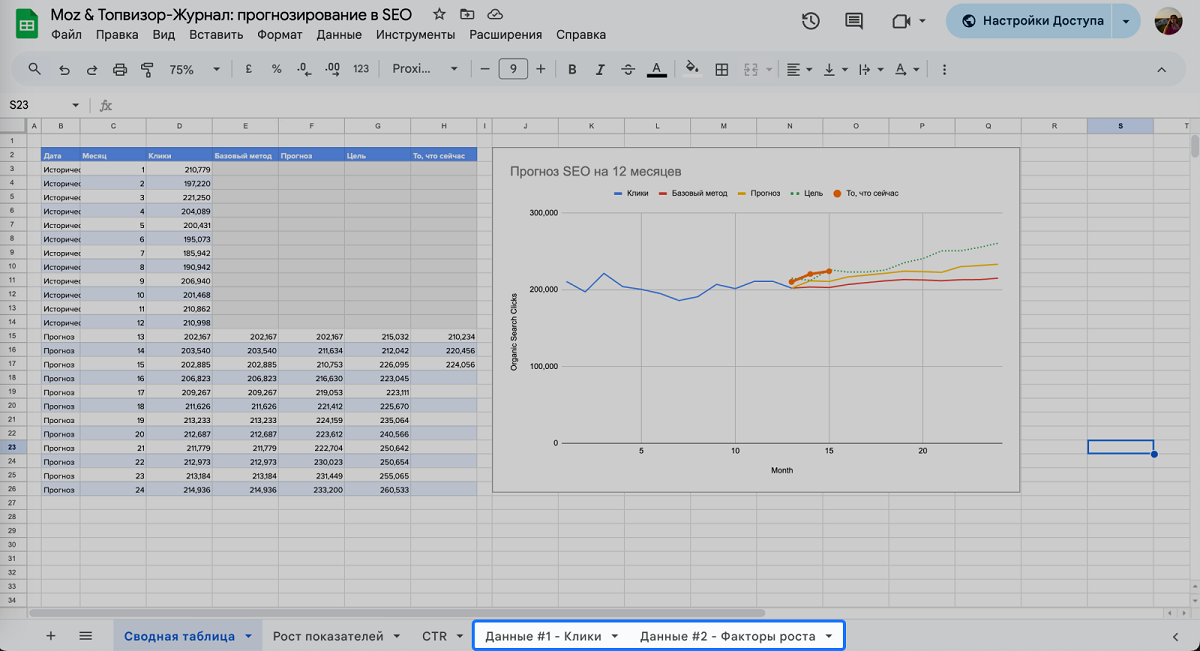Switch to the Рост показателей sheet tab
Image resolution: width=1200 pixels, height=651 pixels.
[x=328, y=636]
